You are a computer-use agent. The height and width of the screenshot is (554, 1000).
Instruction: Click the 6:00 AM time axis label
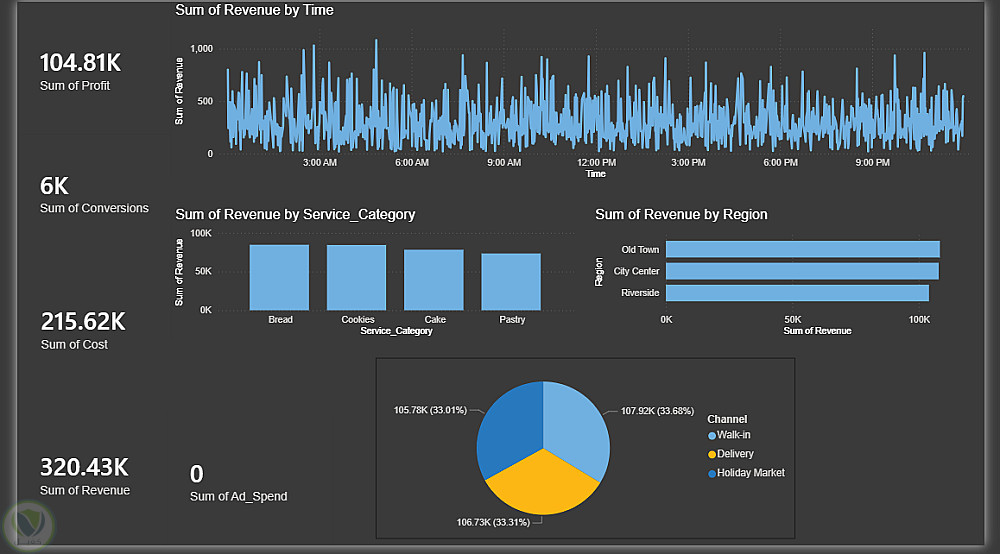[412, 163]
